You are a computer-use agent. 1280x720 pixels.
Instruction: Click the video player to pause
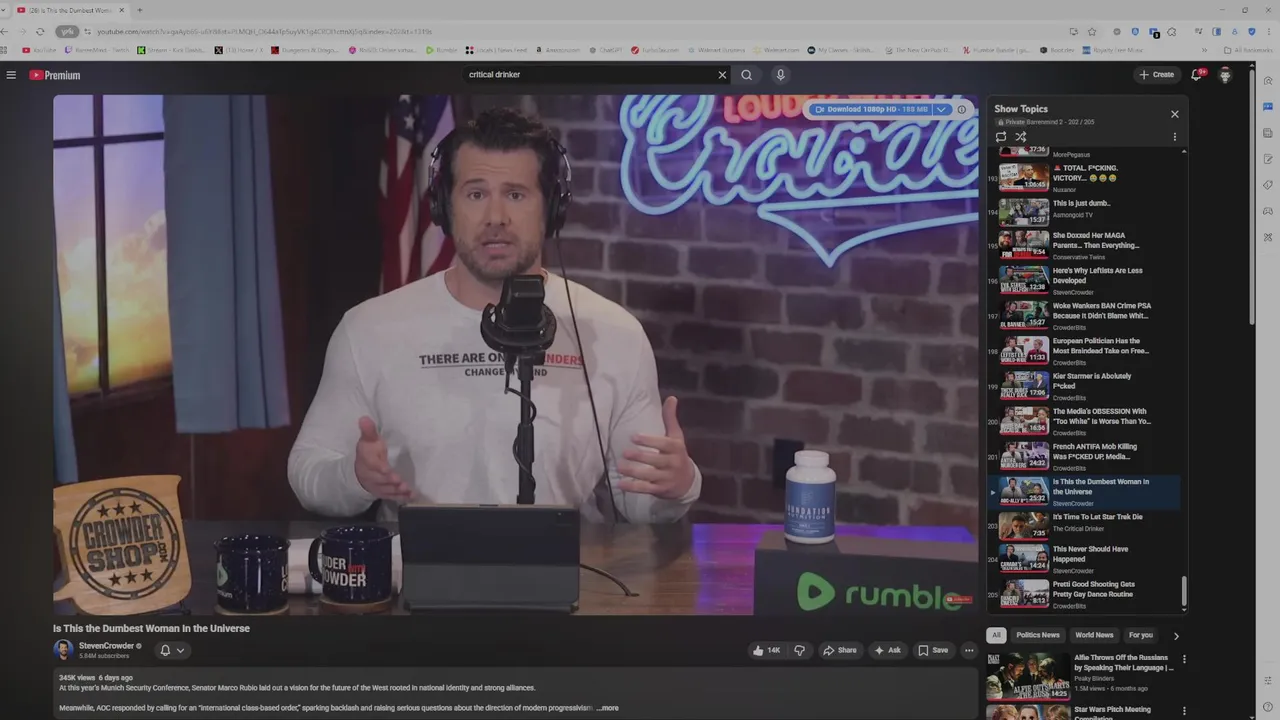point(516,355)
